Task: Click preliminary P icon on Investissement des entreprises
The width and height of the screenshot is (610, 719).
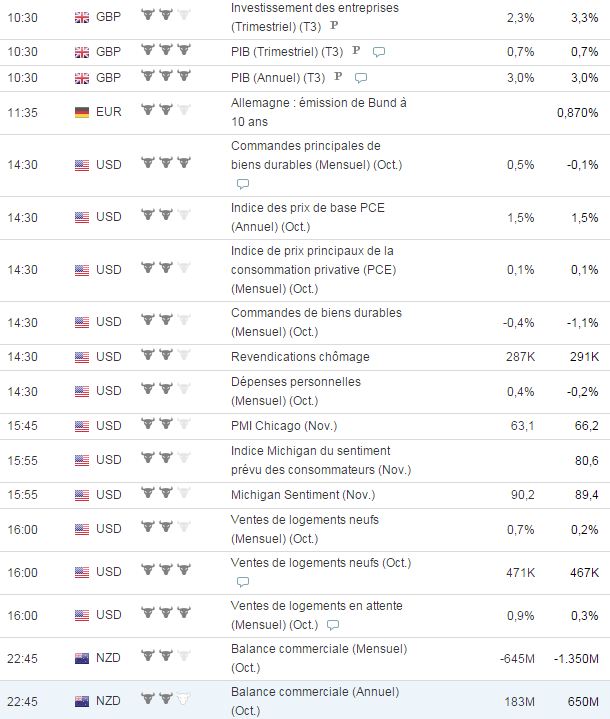Action: coord(334,26)
